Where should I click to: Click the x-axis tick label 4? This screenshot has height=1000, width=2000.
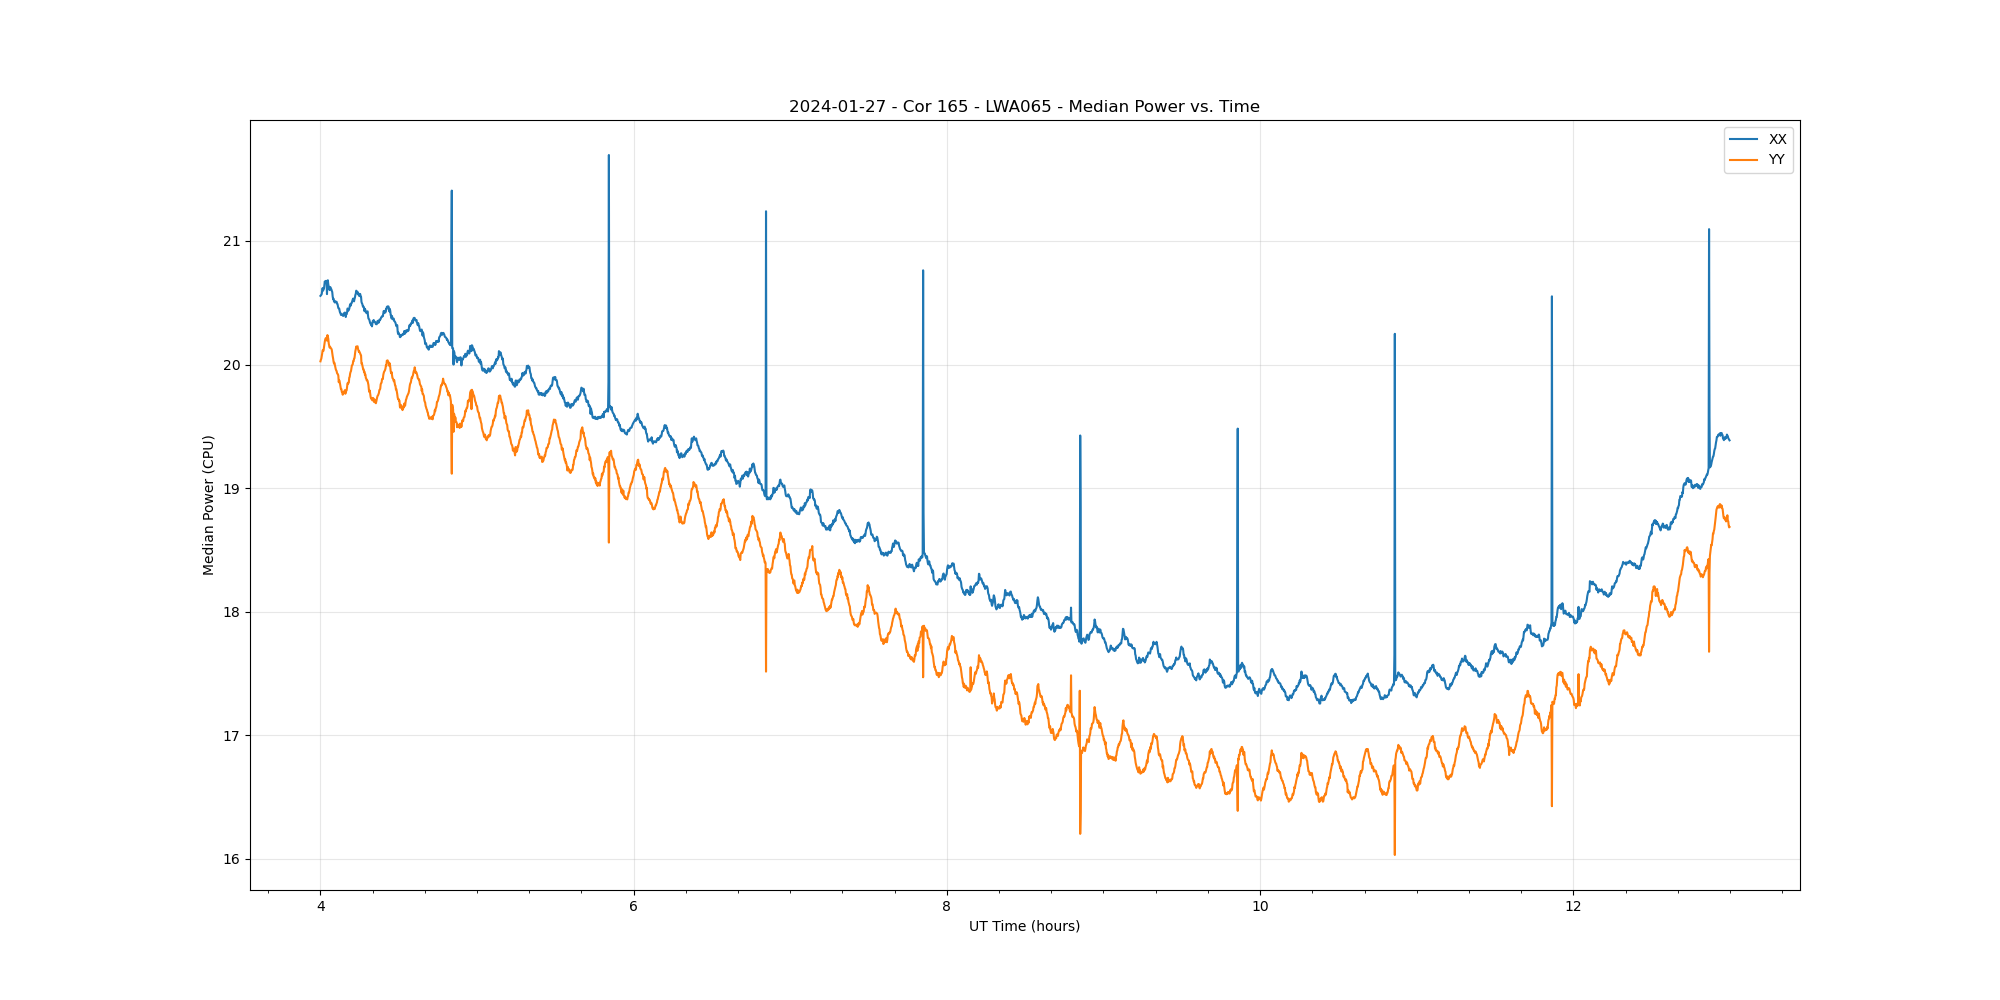(320, 907)
